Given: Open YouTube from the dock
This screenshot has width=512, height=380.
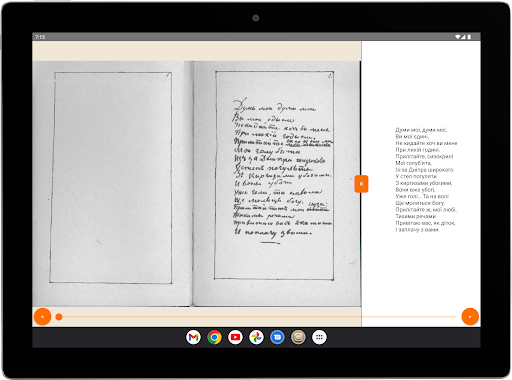Looking at the screenshot, I should (x=235, y=337).
